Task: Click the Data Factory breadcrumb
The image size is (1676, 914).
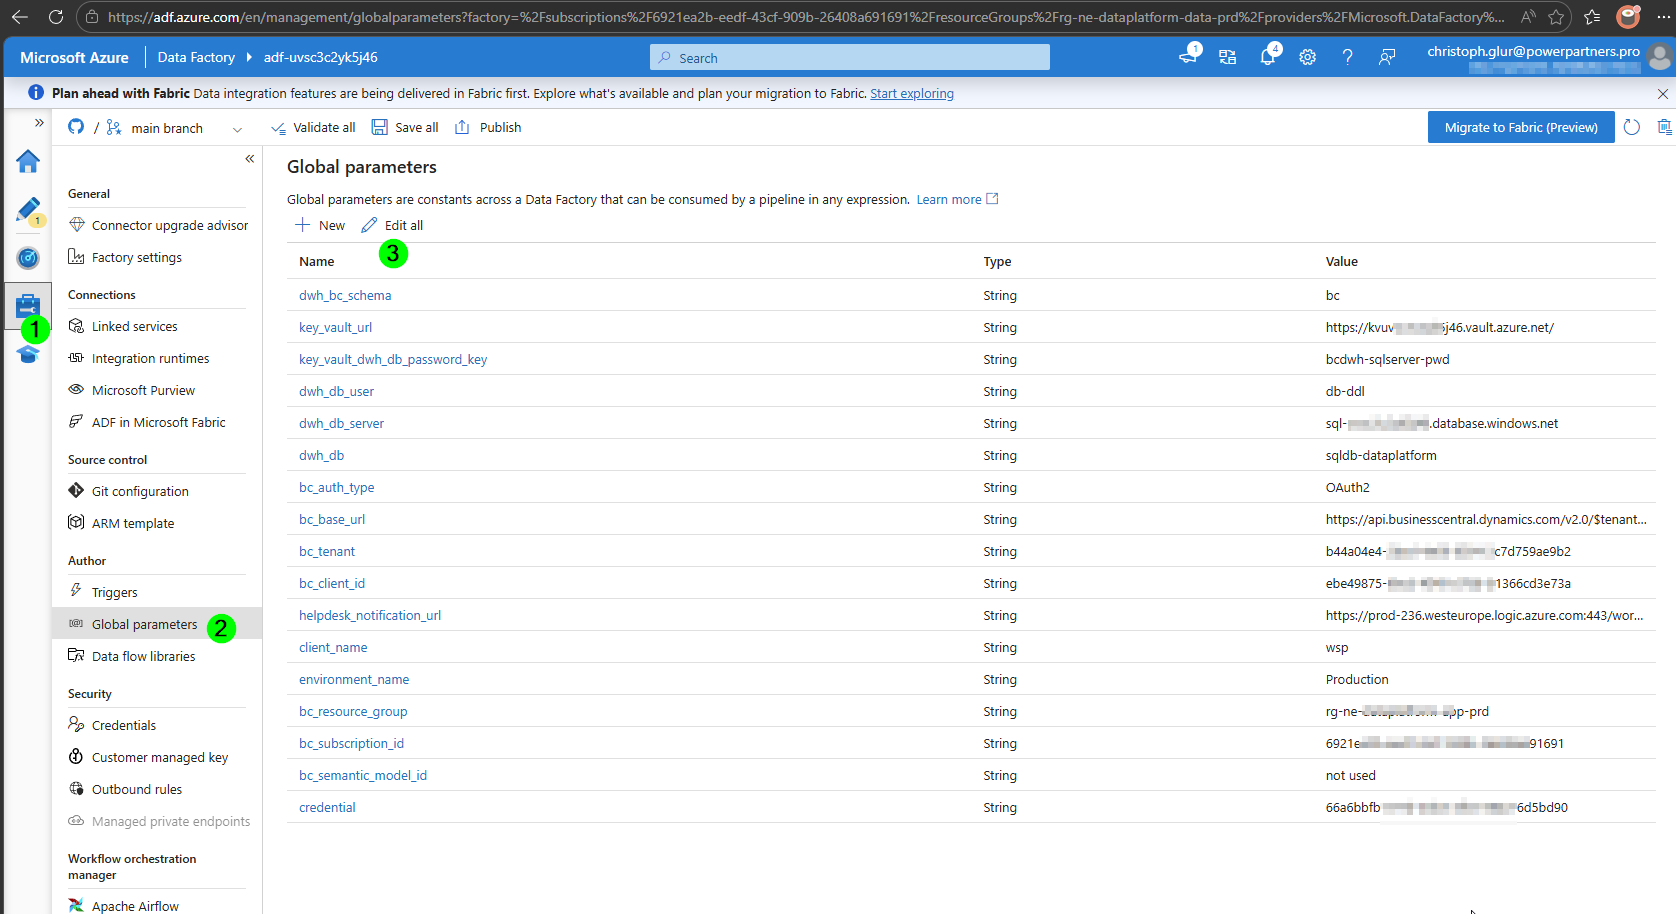Action: [196, 58]
